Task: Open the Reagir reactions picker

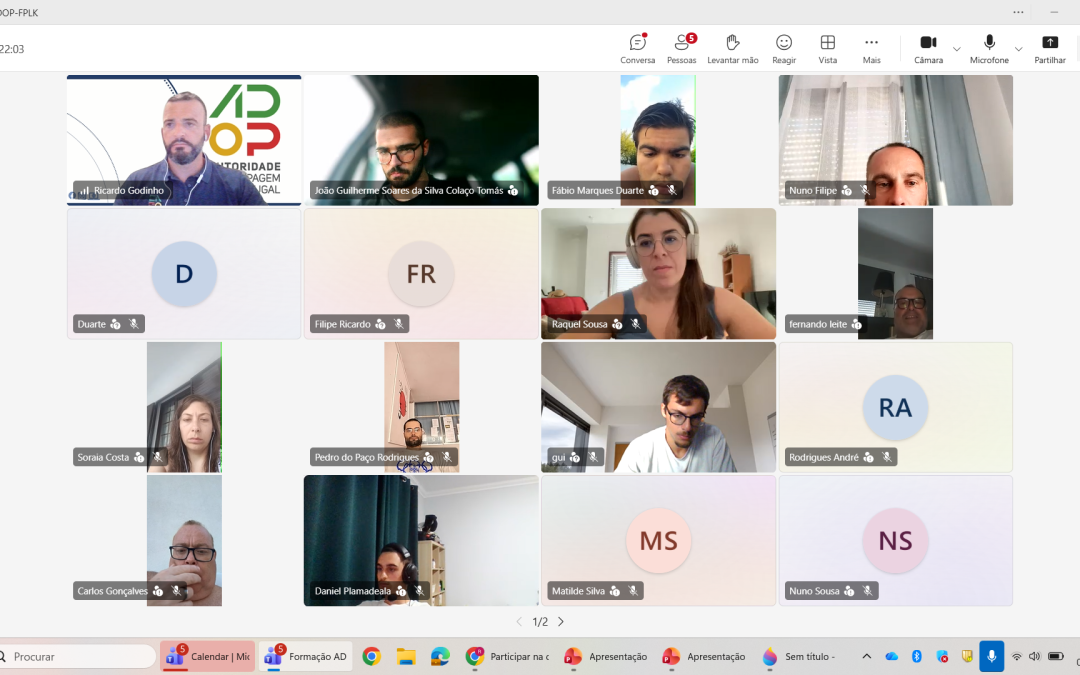Action: click(x=784, y=49)
